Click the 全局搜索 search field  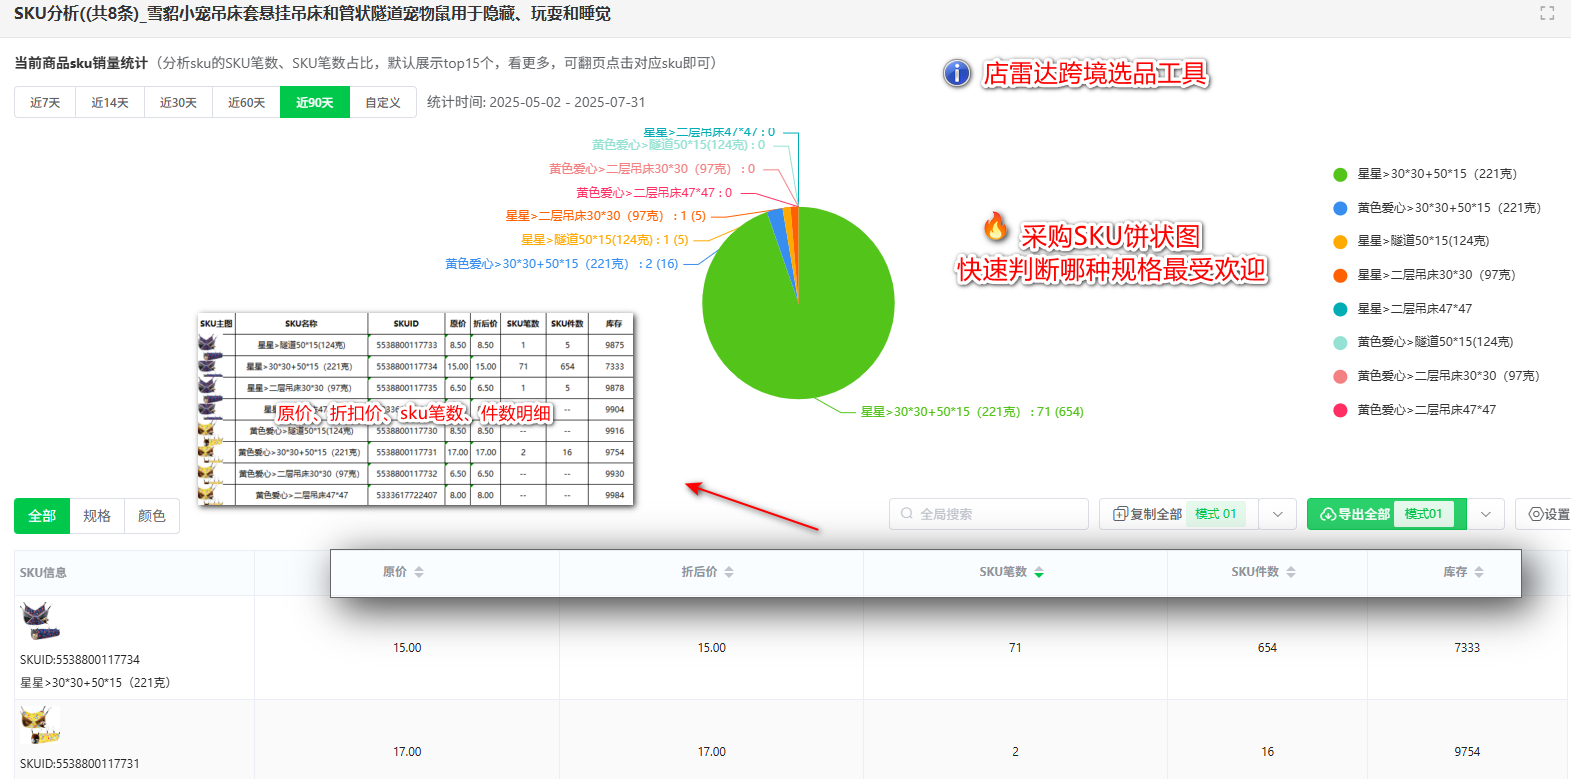click(x=989, y=514)
